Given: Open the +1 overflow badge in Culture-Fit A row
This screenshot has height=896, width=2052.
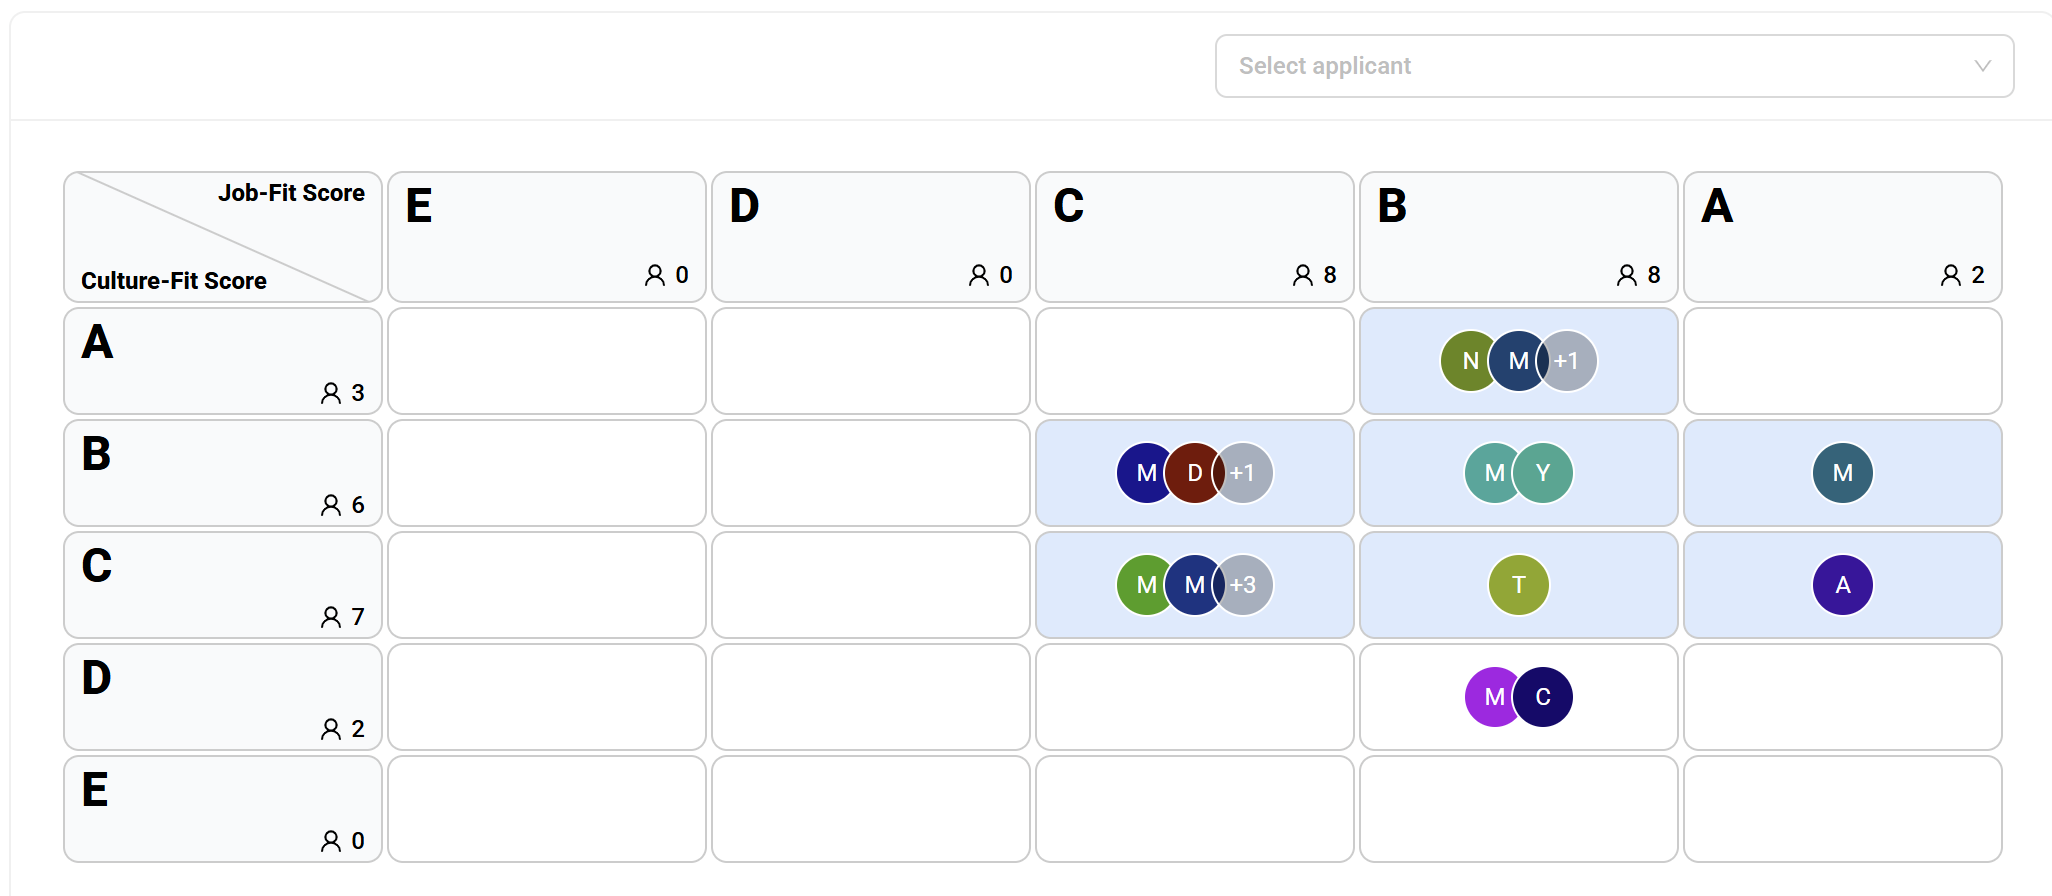Looking at the screenshot, I should (x=1567, y=361).
